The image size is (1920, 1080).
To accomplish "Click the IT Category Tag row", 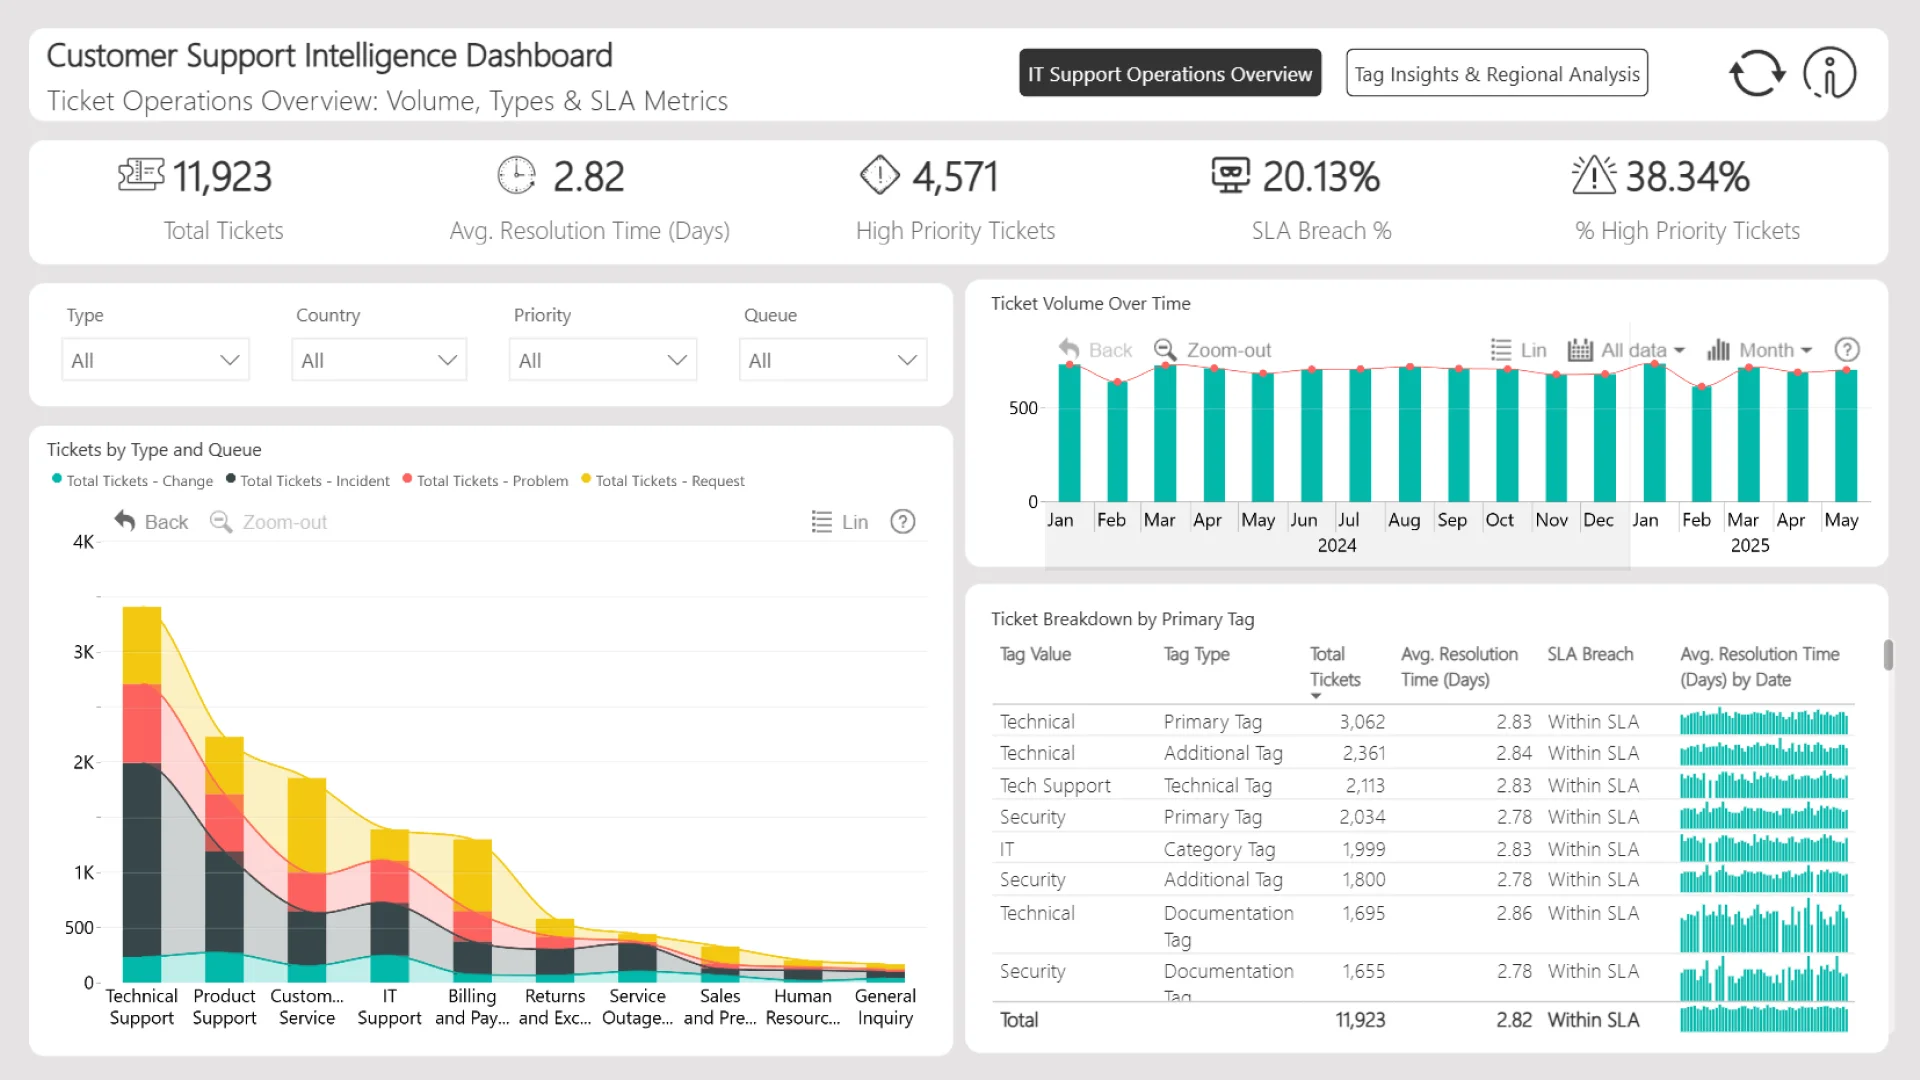I will point(1423,849).
